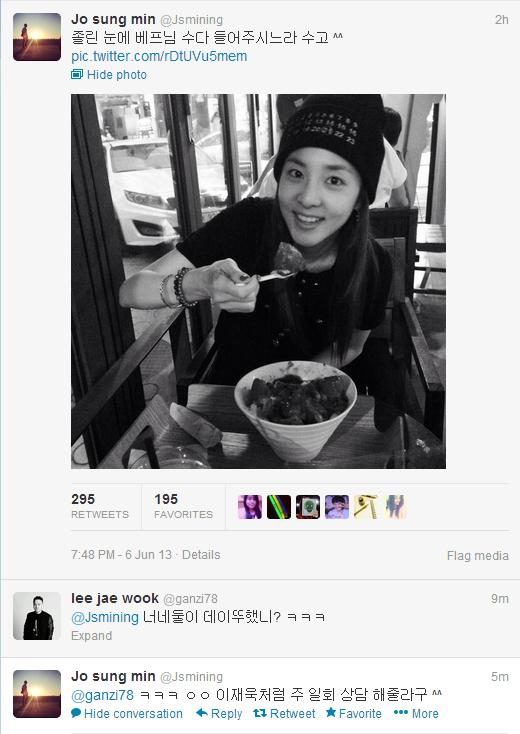Open lee jae wook's profile avatar
Screen dimensions: 520x734
coord(37,616)
